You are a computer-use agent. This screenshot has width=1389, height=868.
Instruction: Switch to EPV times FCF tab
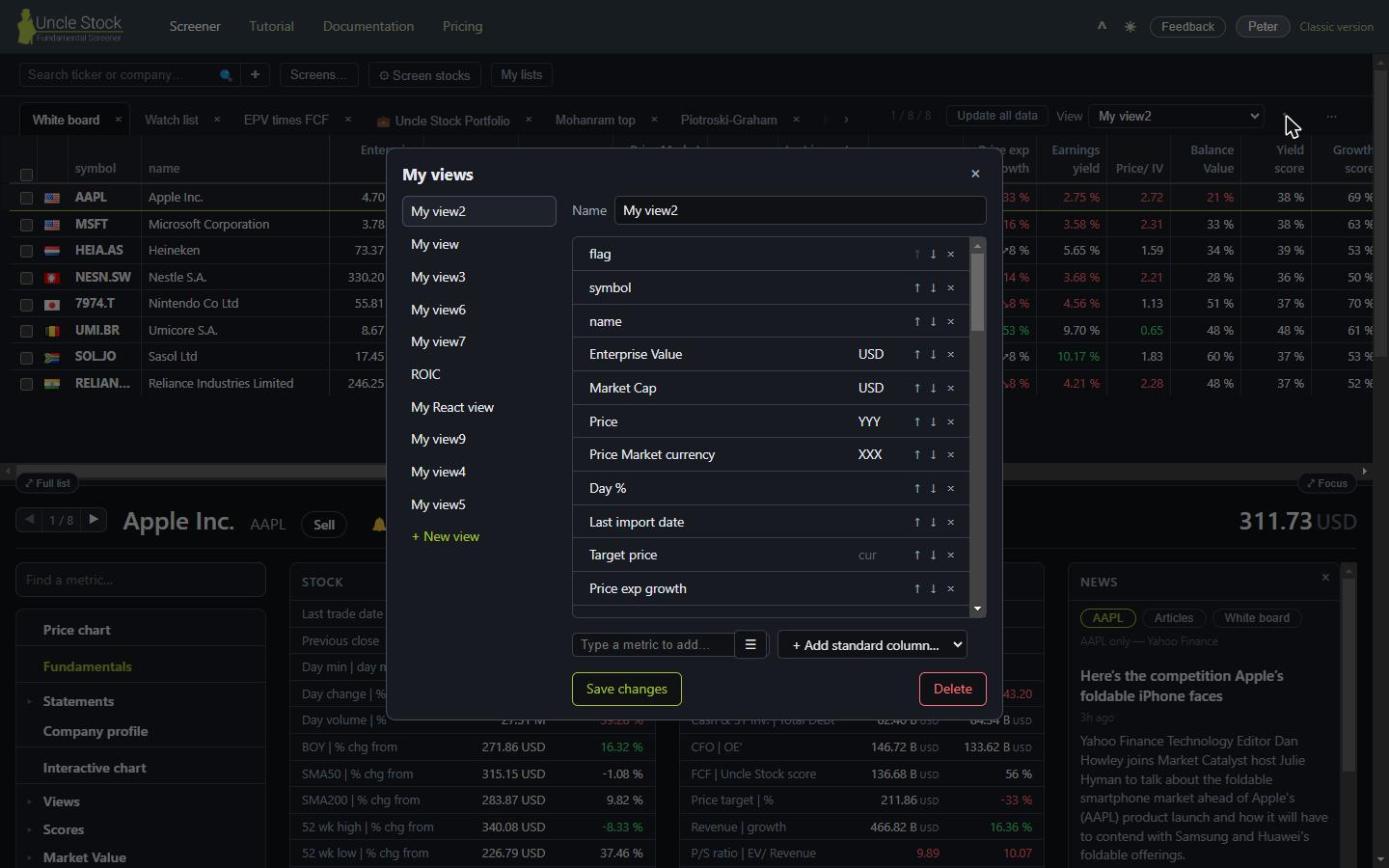click(x=286, y=120)
